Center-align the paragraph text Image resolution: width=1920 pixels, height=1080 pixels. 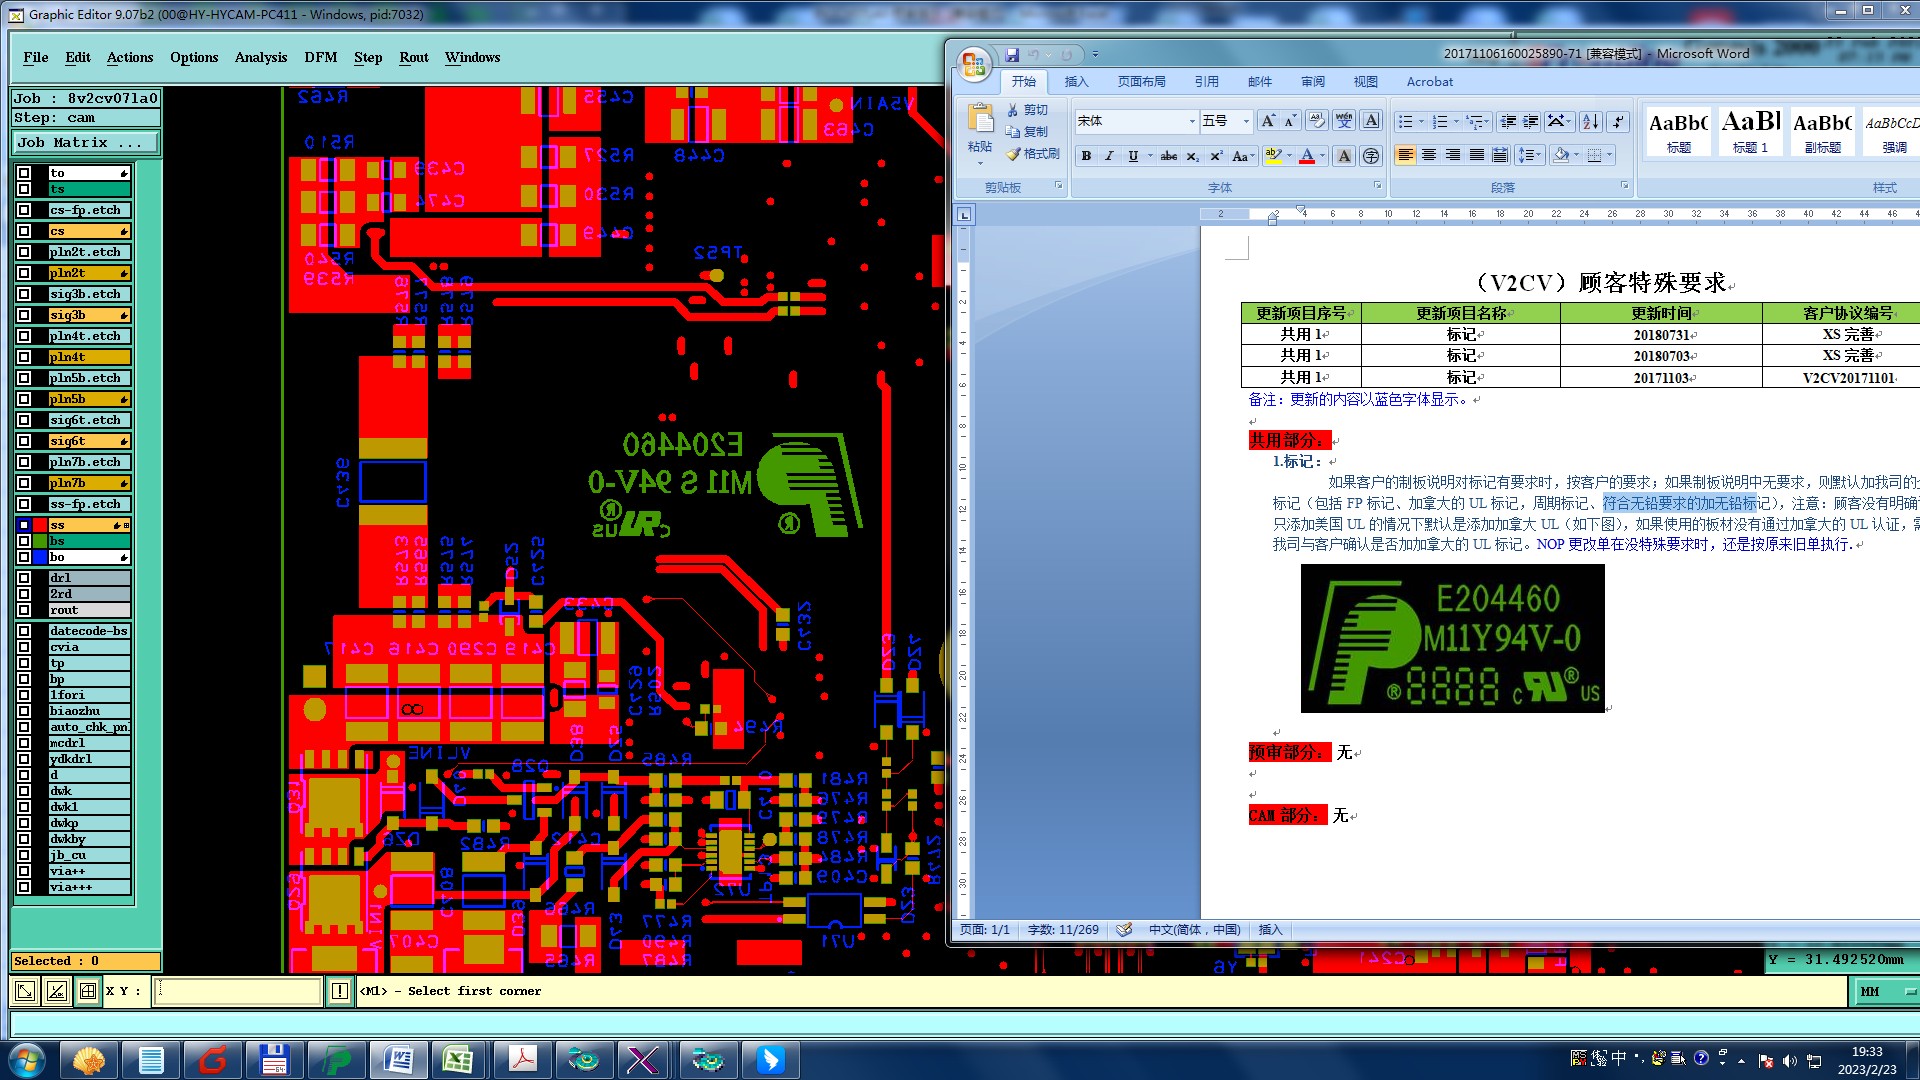(1429, 156)
